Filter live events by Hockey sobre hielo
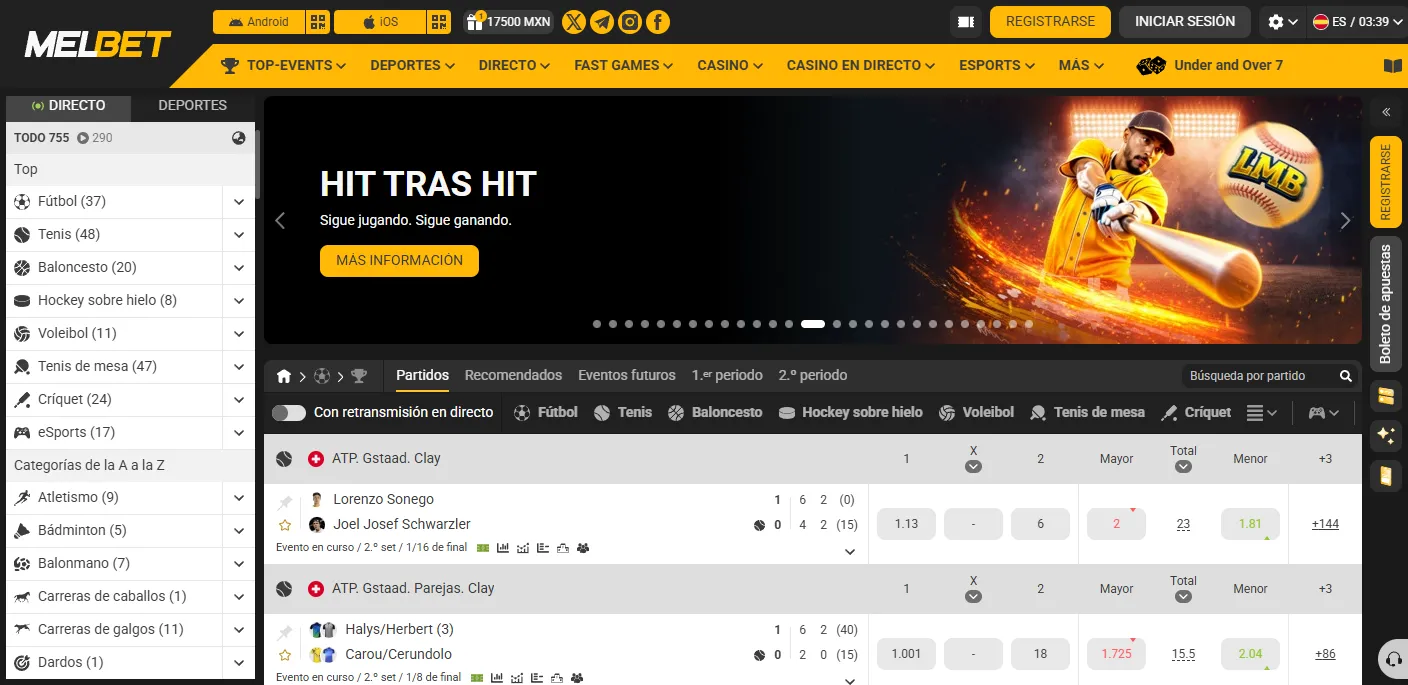1408x685 pixels. click(851, 412)
